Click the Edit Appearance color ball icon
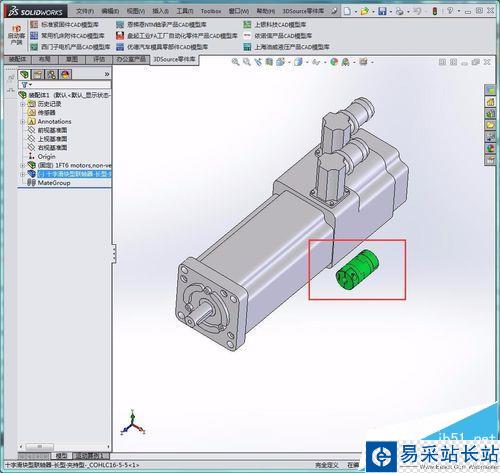 334,62
